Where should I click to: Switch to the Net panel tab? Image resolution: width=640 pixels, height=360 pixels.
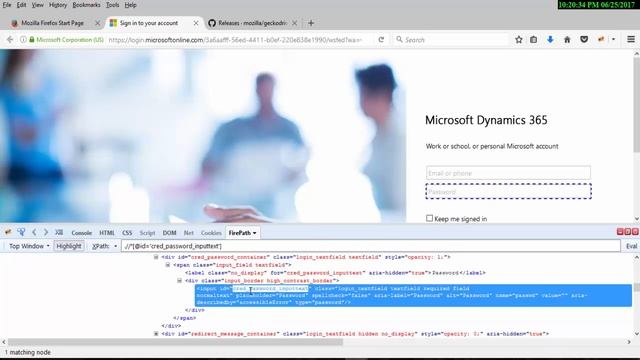point(189,233)
